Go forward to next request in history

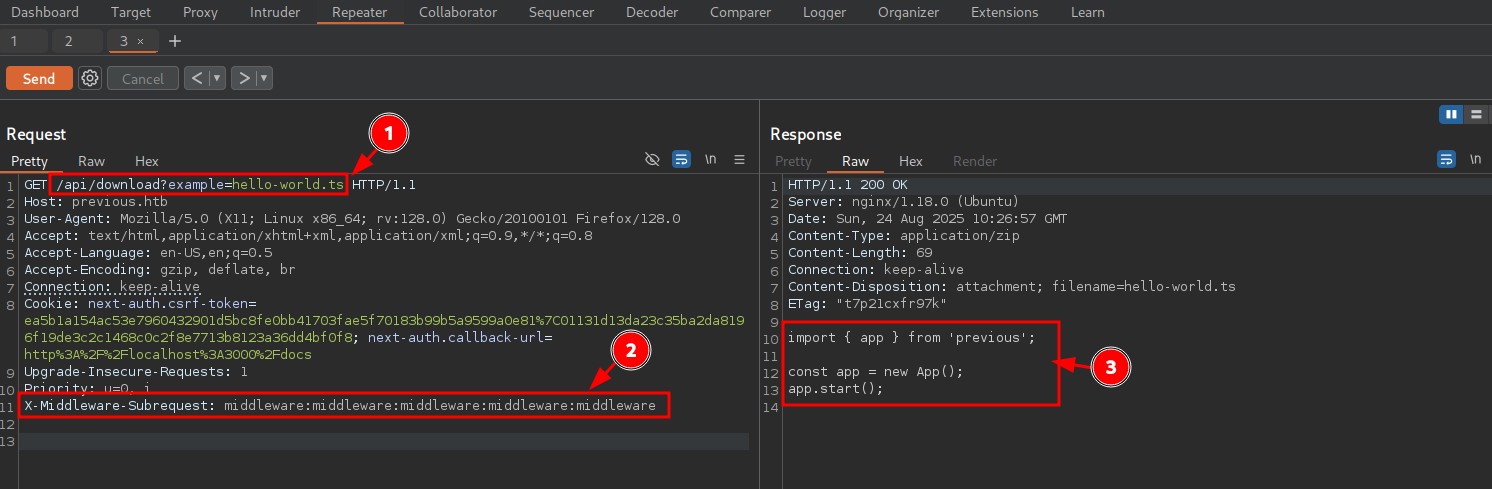click(x=243, y=78)
